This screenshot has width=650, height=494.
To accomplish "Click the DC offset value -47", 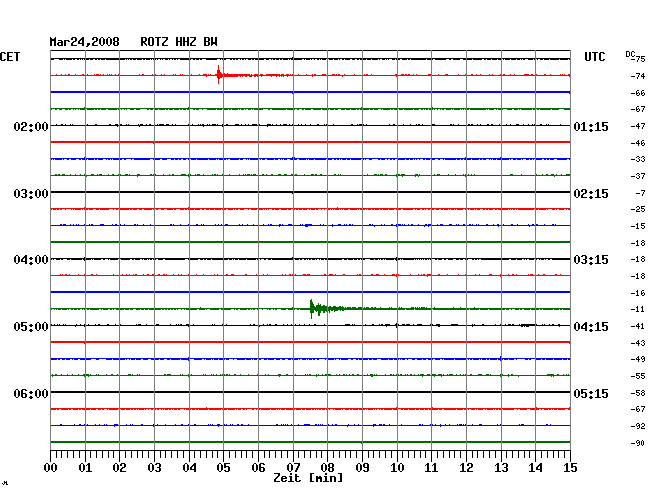I will click(x=638, y=126).
